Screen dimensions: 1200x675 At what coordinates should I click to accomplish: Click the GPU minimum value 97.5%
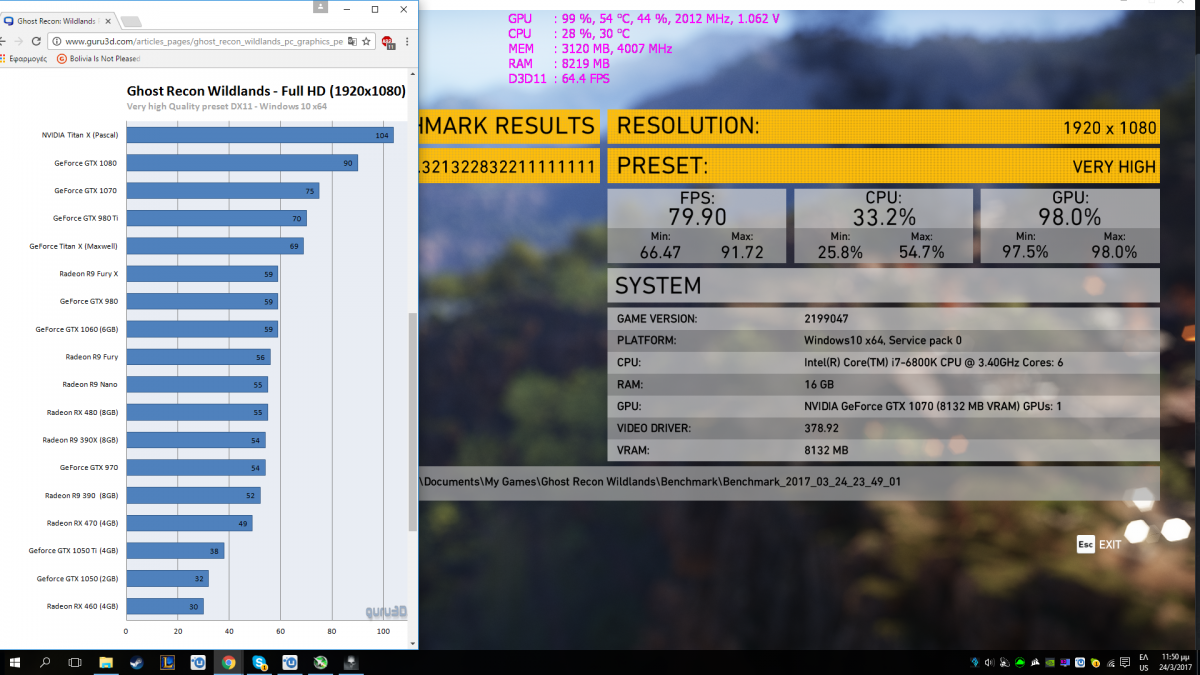1024,252
